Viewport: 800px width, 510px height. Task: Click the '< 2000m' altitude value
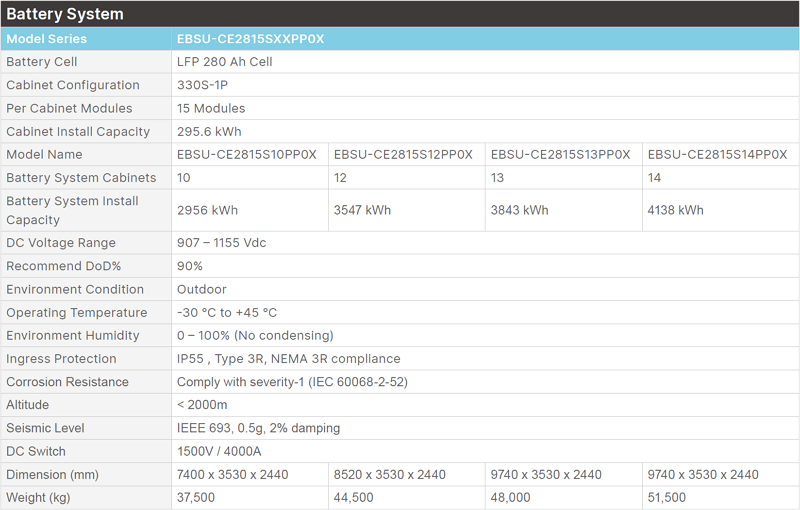pyautogui.click(x=202, y=405)
